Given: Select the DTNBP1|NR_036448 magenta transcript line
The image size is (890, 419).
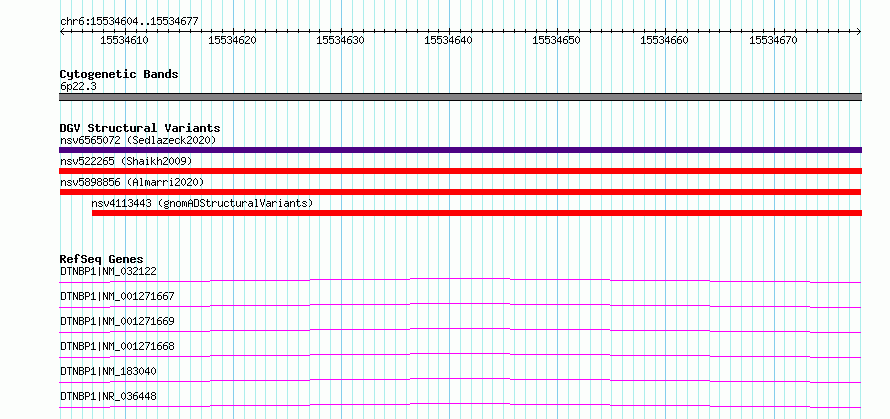Looking at the screenshot, I should point(460,405).
